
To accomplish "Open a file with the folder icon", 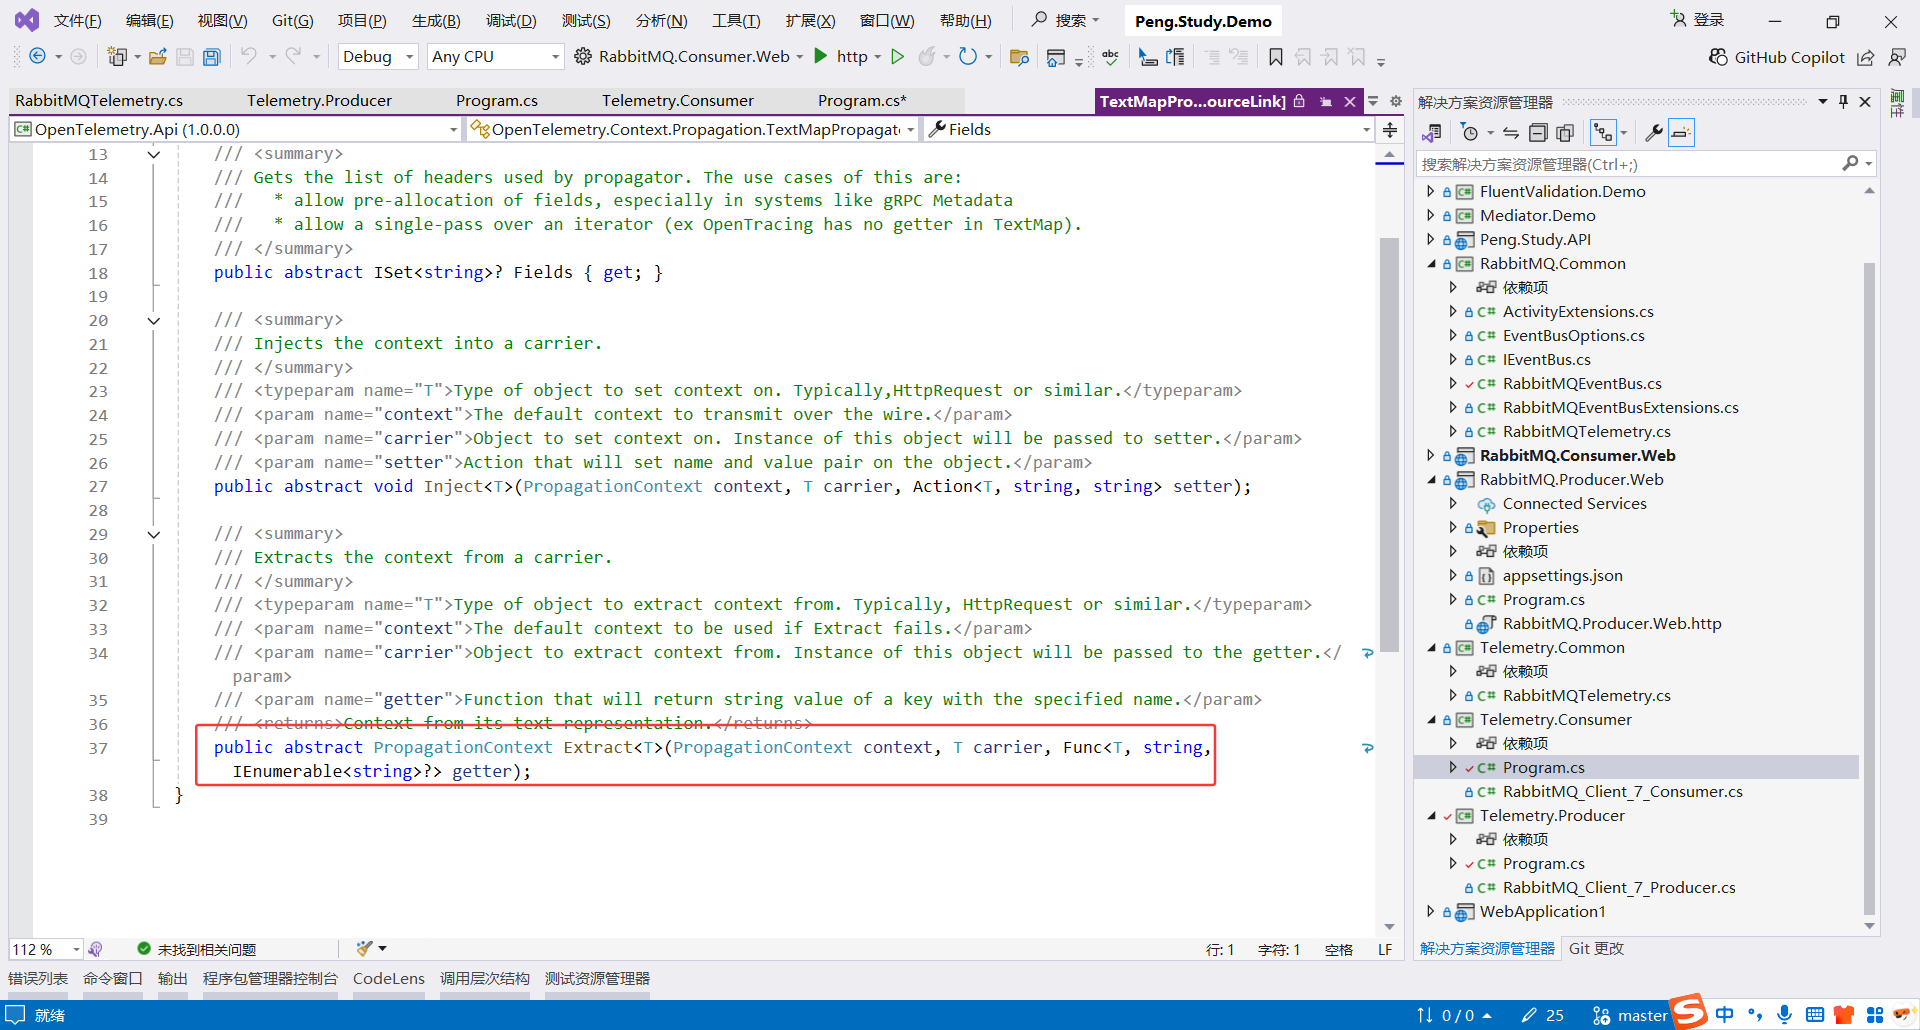I will tap(157, 57).
